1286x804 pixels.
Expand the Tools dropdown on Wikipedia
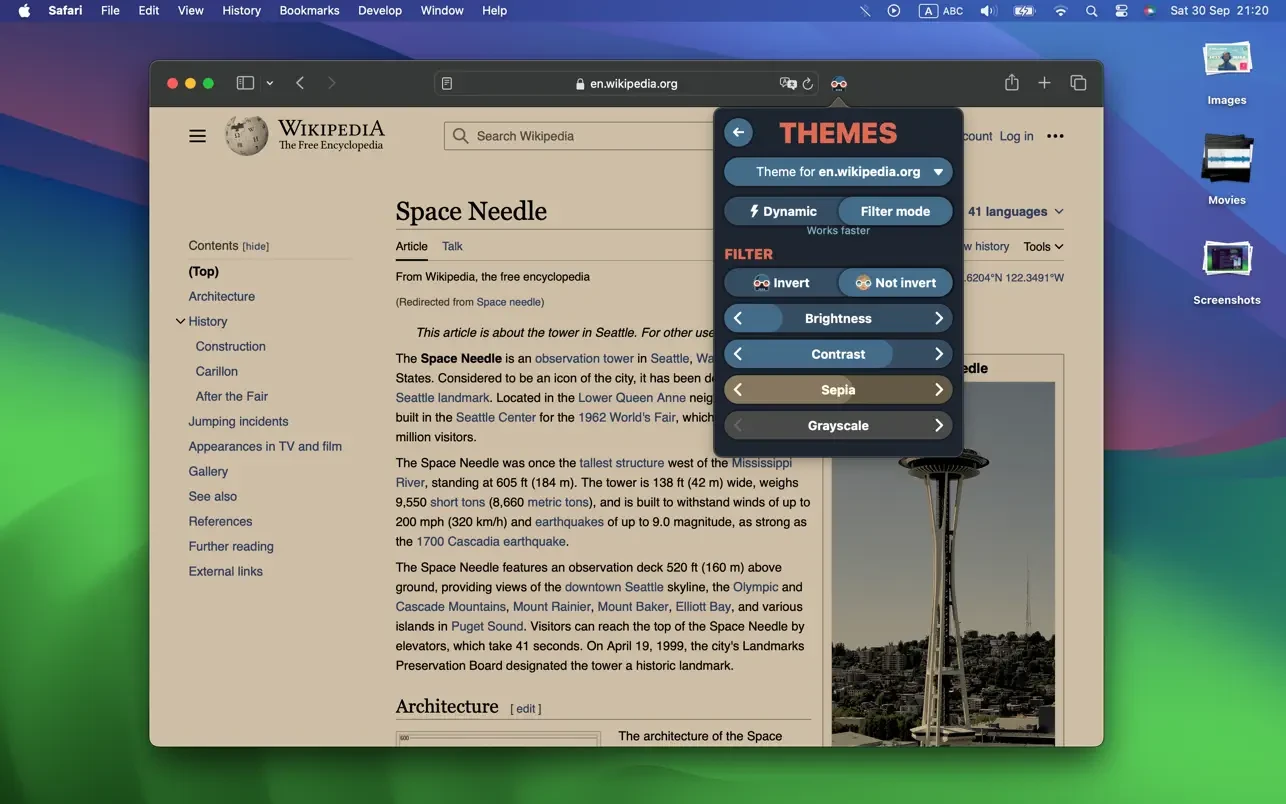click(1043, 246)
